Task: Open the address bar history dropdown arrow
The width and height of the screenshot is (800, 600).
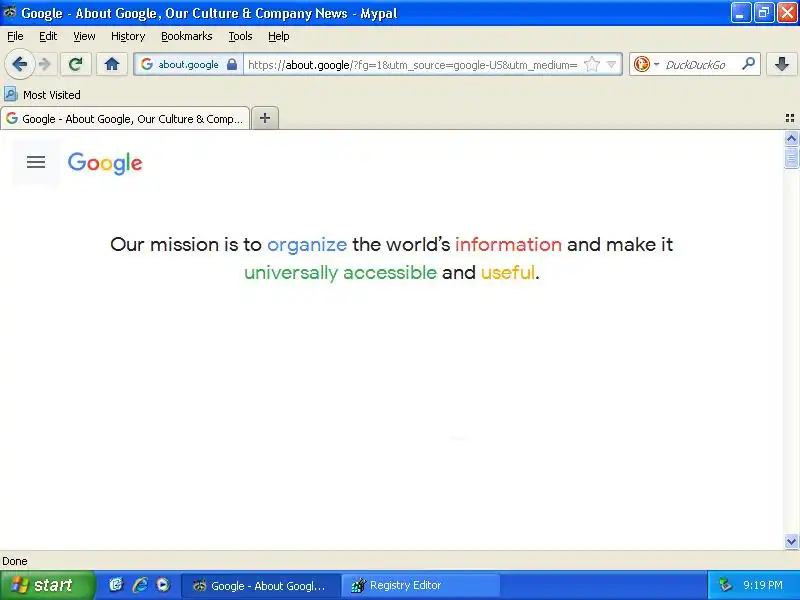Action: 611,65
